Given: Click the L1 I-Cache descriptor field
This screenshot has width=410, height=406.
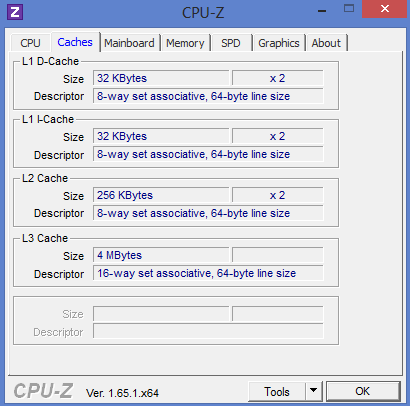Looking at the screenshot, I should (208, 154).
